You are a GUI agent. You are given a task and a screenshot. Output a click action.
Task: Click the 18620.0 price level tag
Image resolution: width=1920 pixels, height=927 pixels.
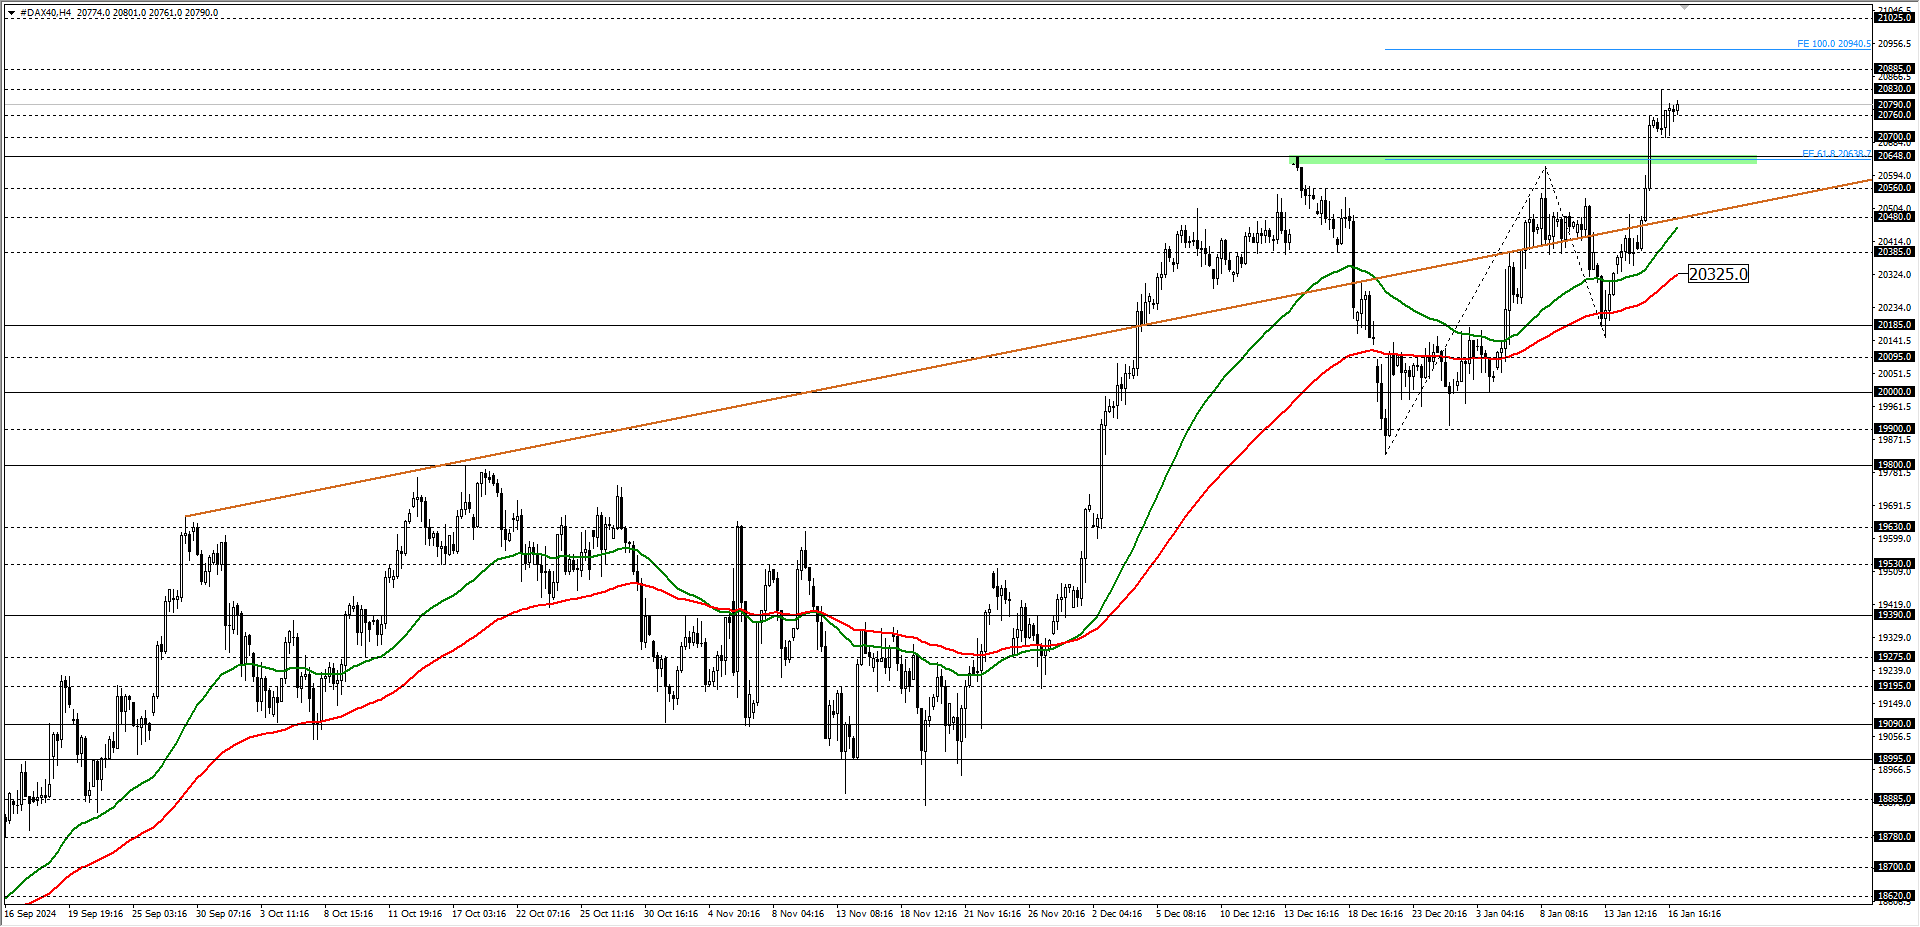(x=1894, y=896)
